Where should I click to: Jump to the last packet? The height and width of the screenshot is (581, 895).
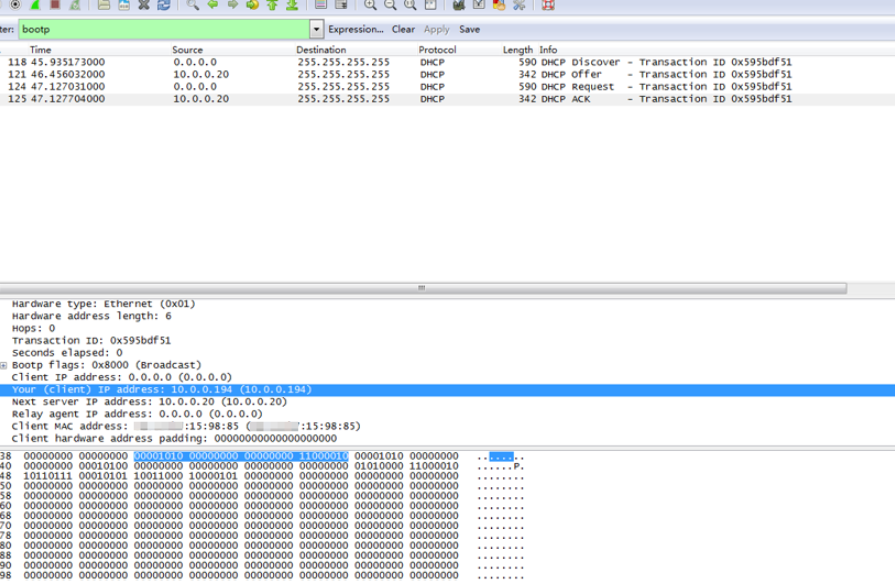coord(292,5)
